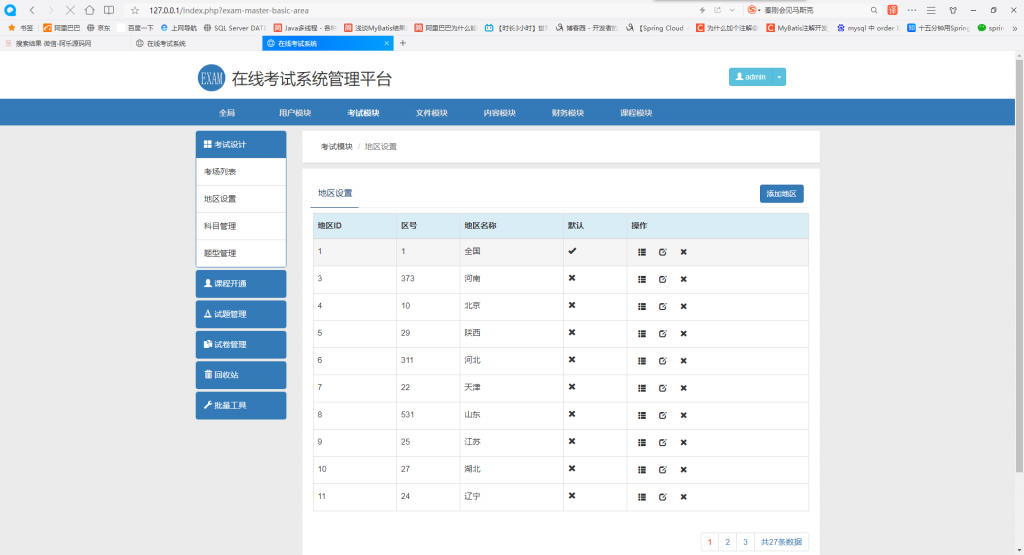Open 科目管理 in sidebar
1024x555 pixels.
click(x=241, y=226)
